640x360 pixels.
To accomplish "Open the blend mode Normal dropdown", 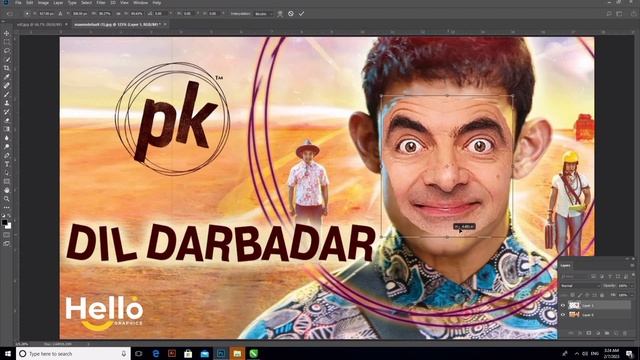I will pos(580,286).
